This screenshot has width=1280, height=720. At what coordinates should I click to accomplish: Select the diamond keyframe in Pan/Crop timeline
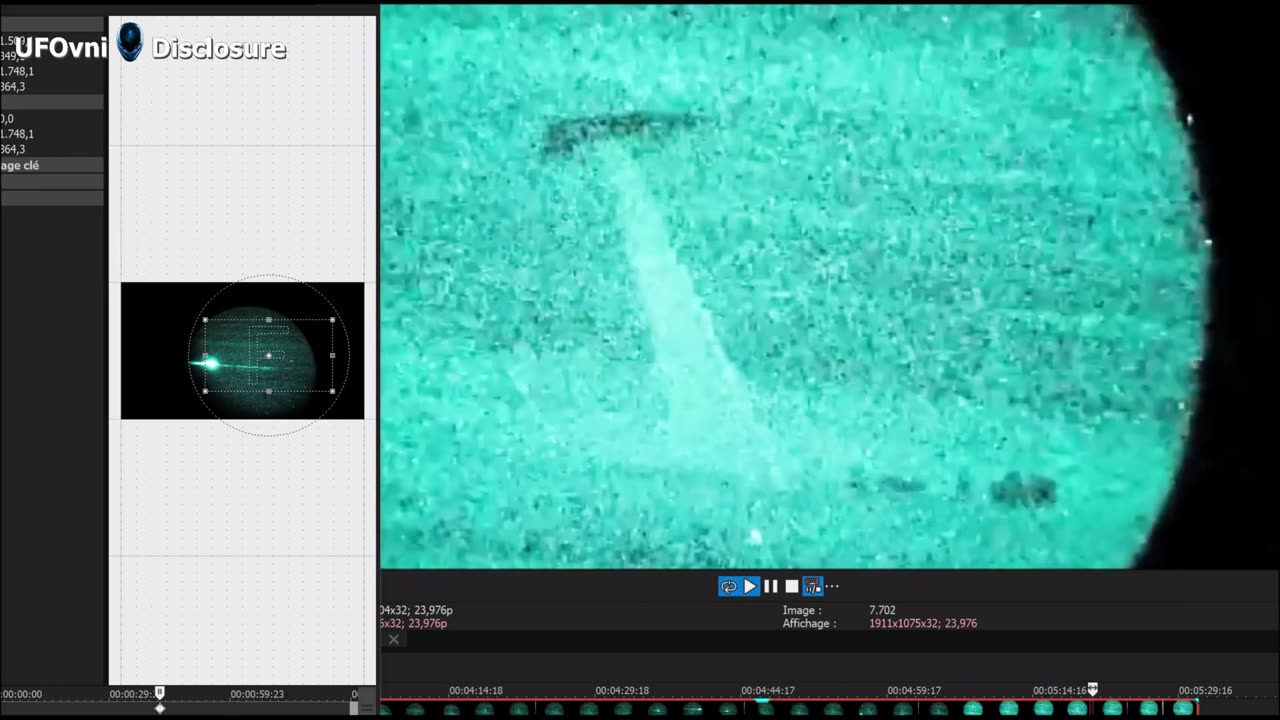click(x=160, y=708)
